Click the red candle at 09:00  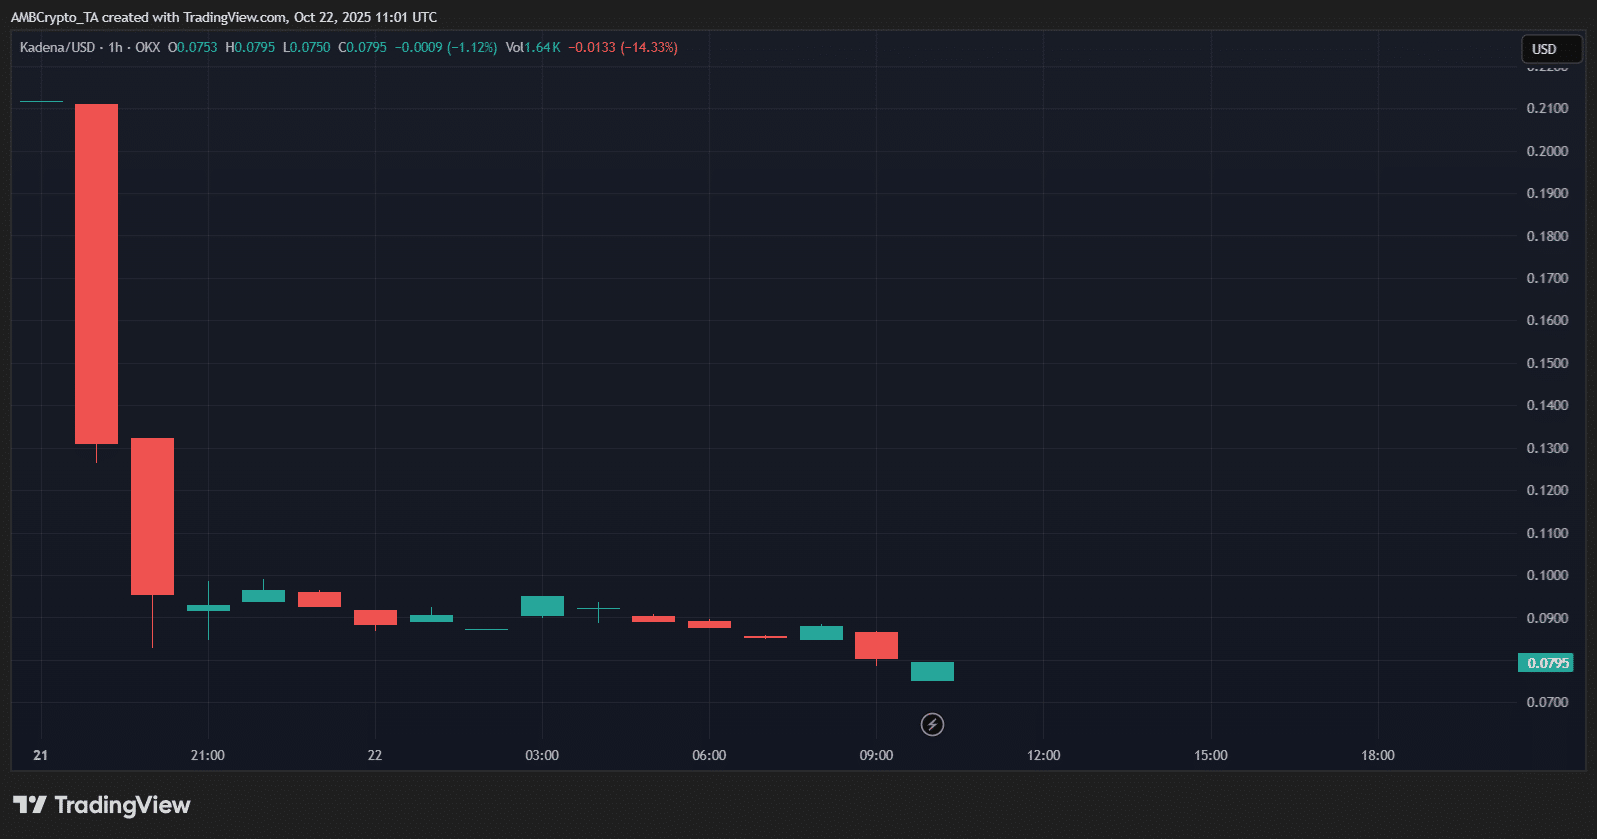click(x=876, y=645)
